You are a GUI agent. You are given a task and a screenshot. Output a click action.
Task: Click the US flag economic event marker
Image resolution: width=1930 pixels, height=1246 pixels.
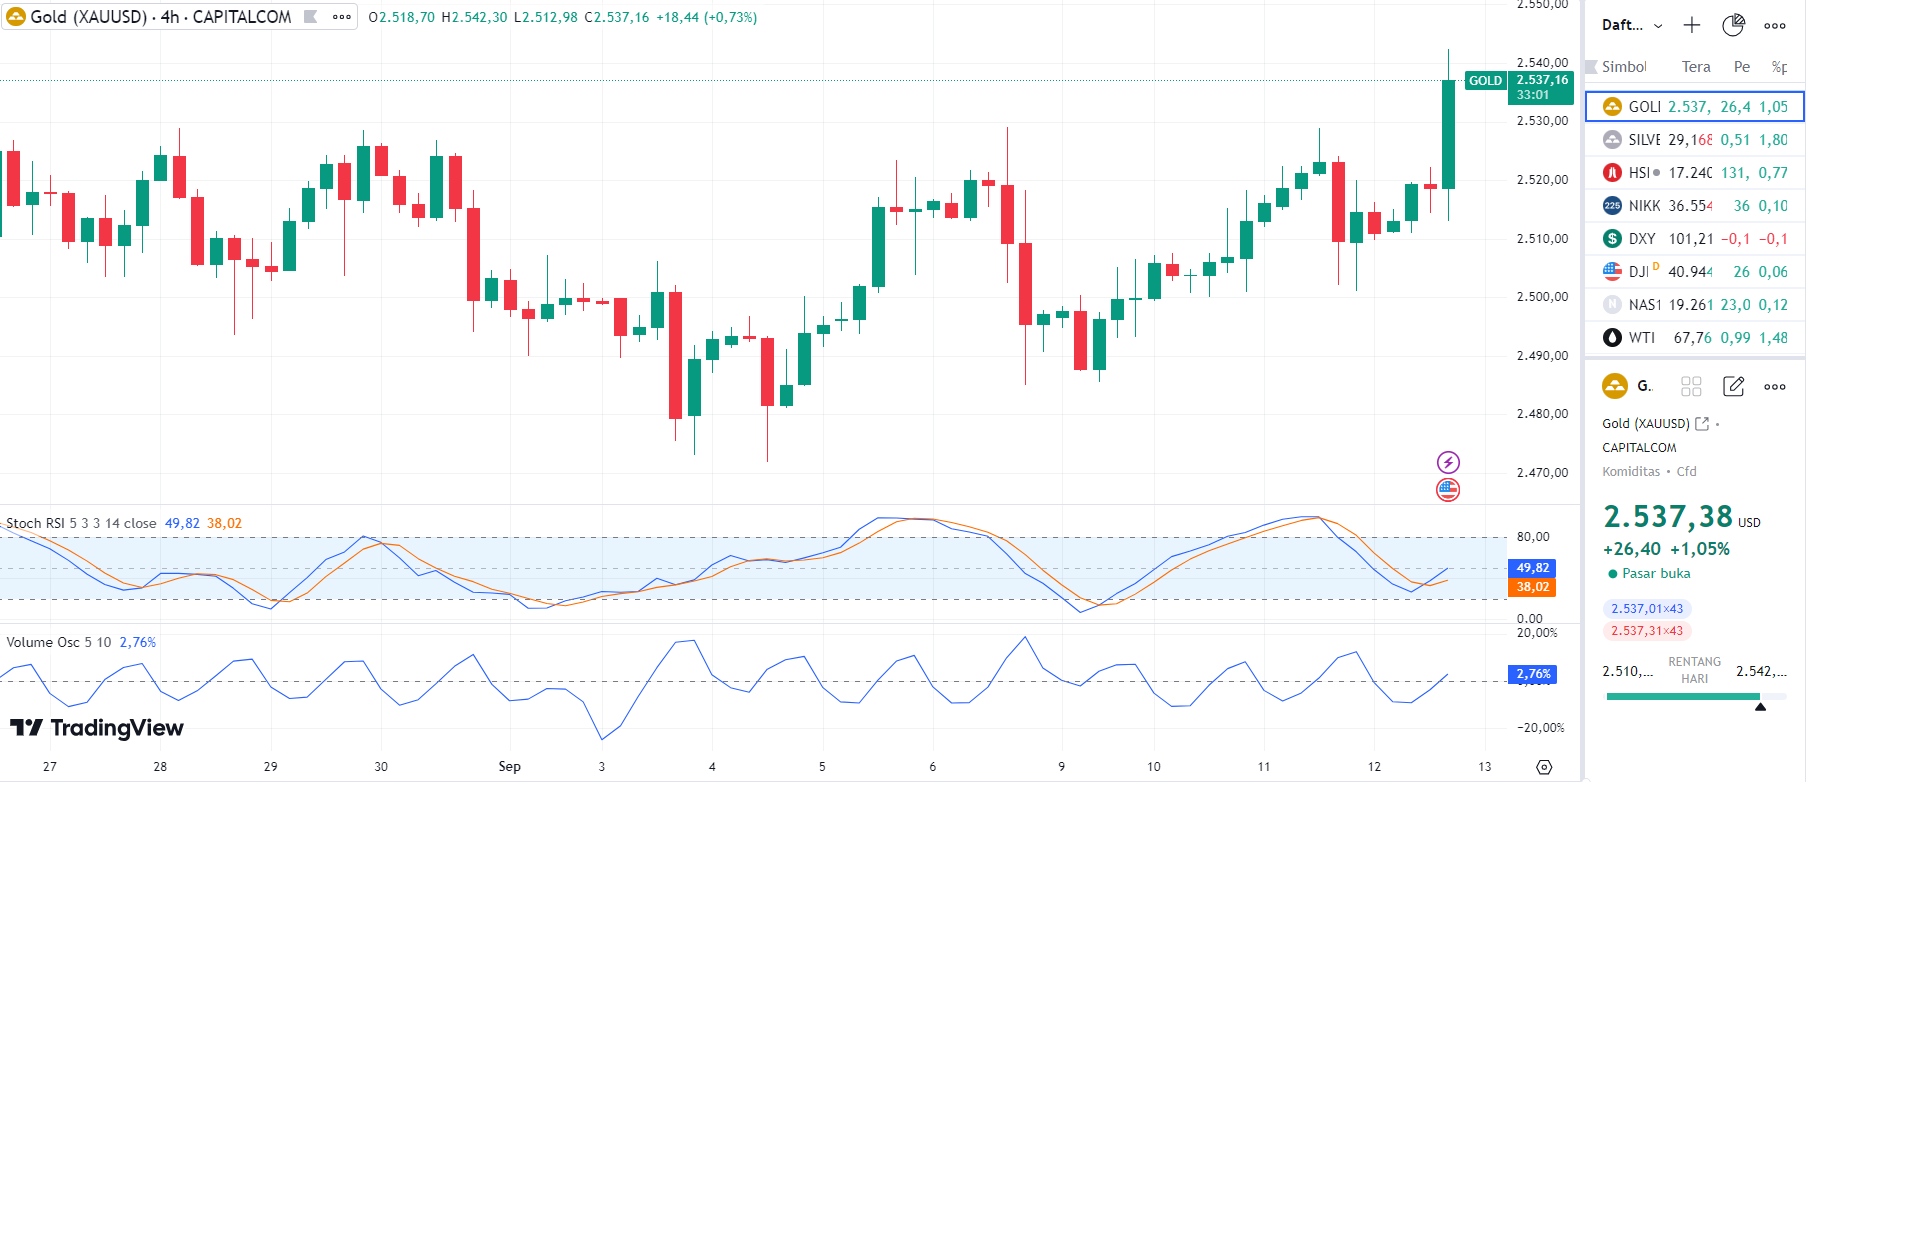pos(1448,490)
